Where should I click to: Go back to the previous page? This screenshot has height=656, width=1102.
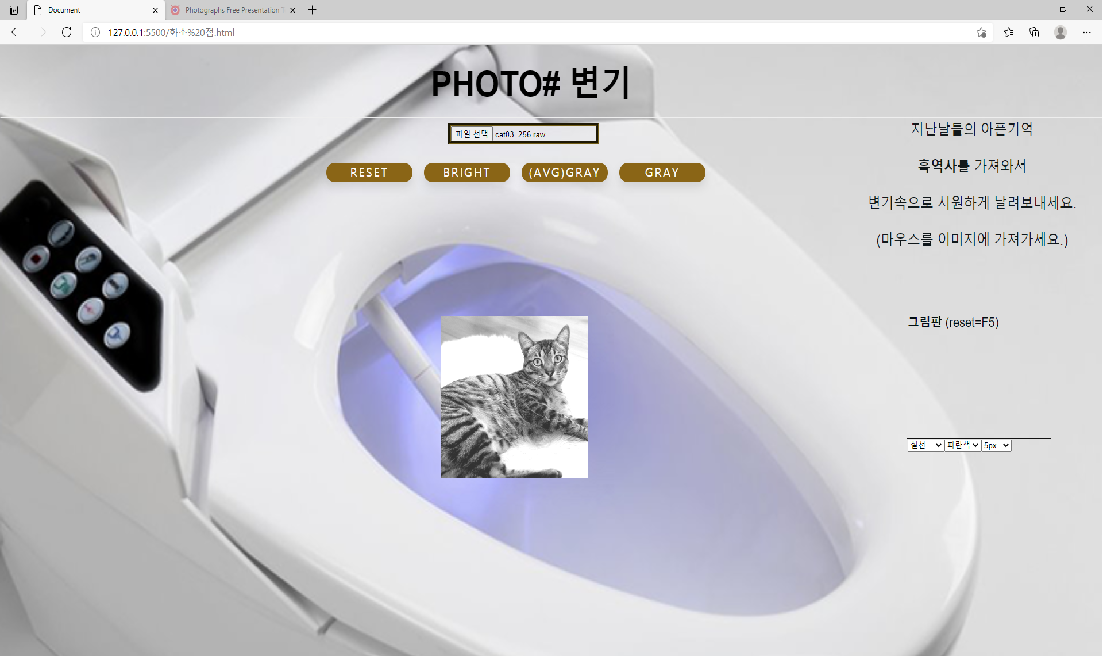pyautogui.click(x=14, y=32)
